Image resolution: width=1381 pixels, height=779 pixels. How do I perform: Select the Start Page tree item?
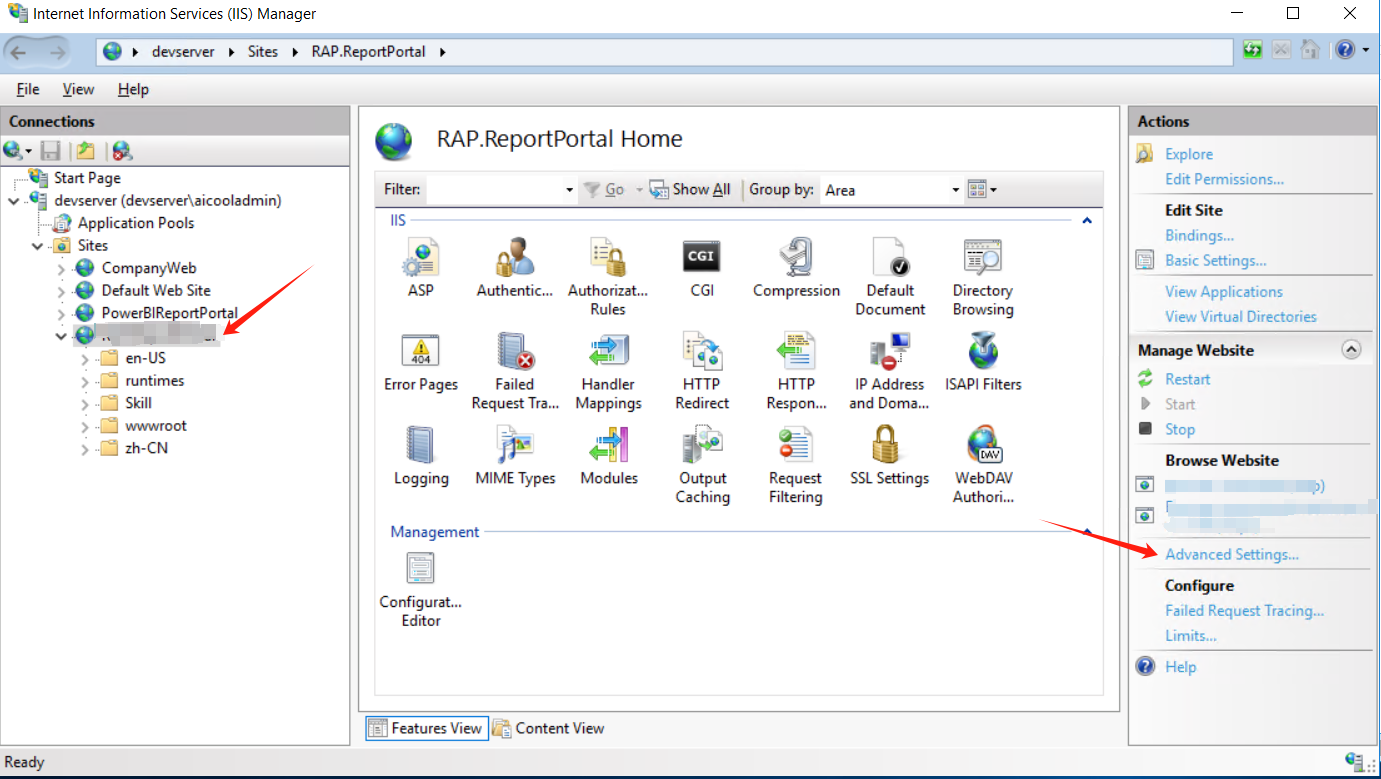point(87,178)
